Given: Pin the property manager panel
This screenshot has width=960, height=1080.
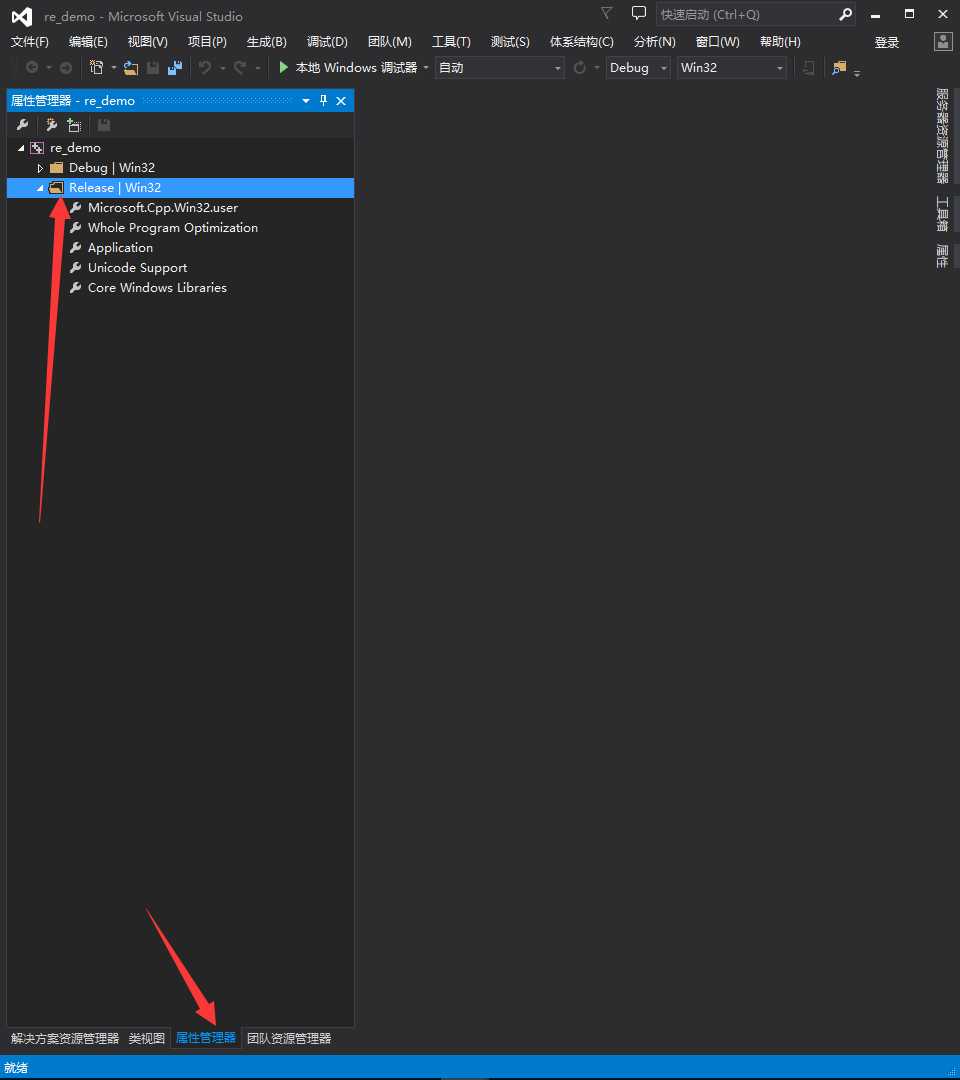Looking at the screenshot, I should click(324, 101).
